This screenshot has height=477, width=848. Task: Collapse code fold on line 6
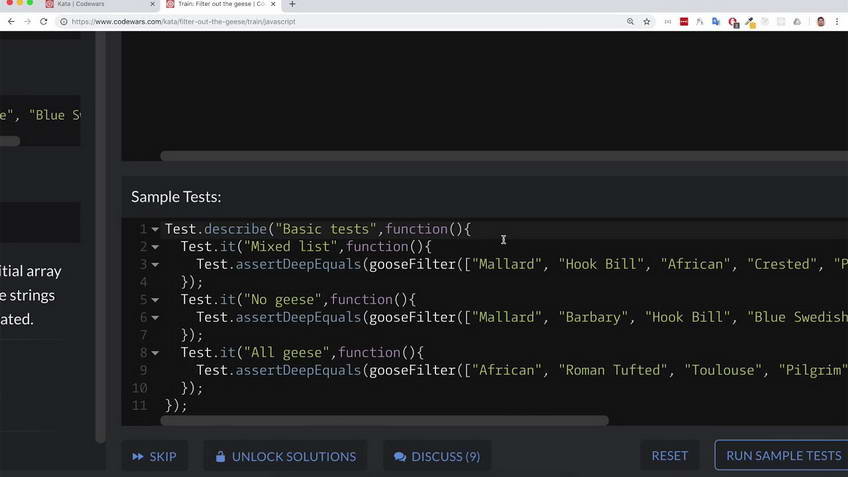tap(155, 318)
